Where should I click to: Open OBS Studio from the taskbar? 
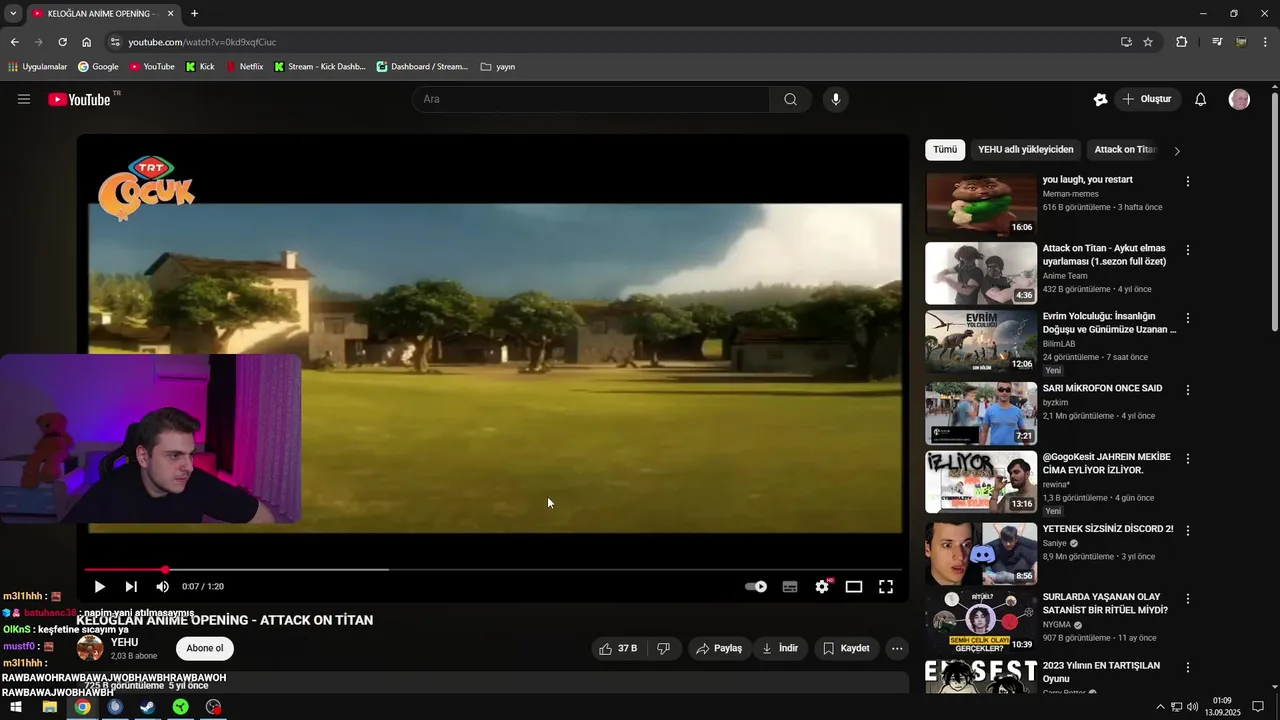[213, 707]
